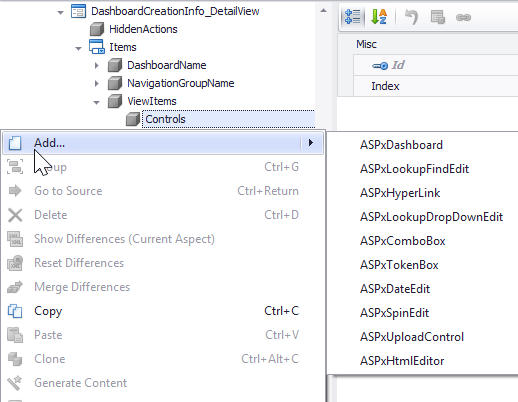This screenshot has width=518, height=402.
Task: Click the property pages icon
Action: pyautogui.click(x=438, y=17)
